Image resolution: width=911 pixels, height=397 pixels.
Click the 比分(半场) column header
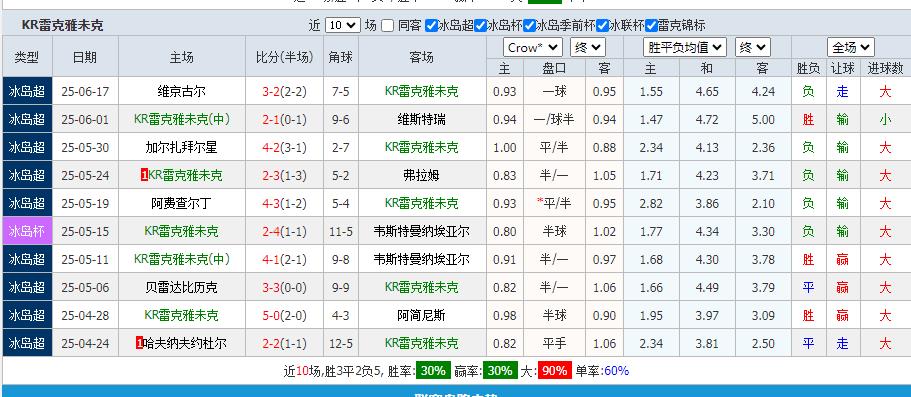point(284,57)
